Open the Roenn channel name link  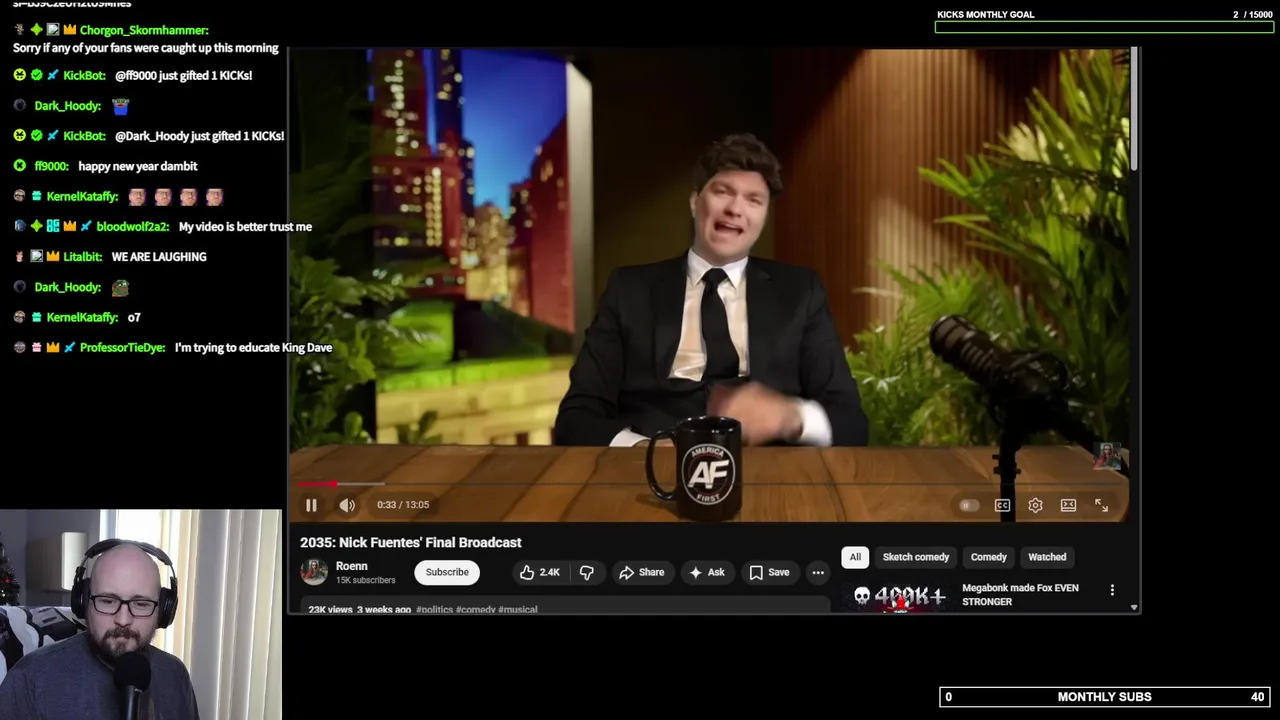coord(352,566)
